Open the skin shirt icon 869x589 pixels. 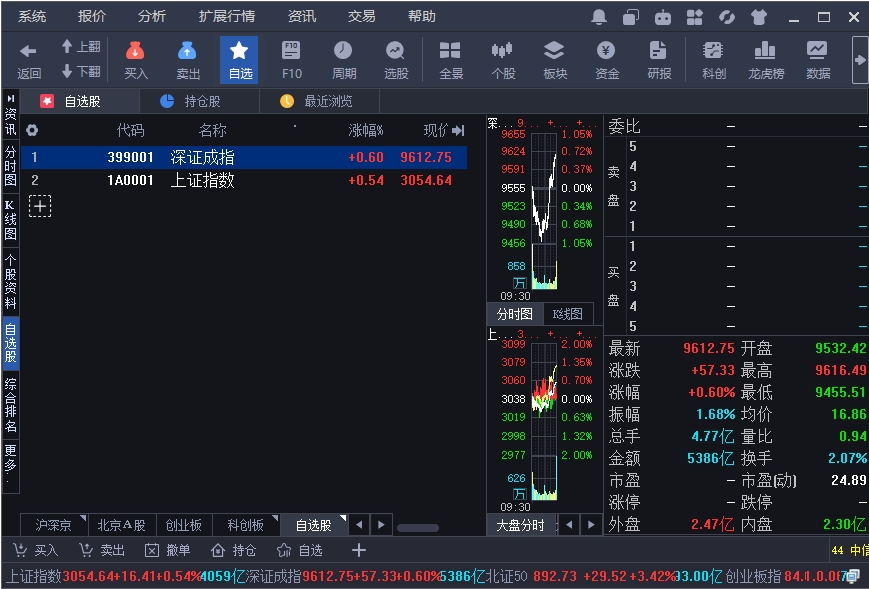click(x=759, y=17)
